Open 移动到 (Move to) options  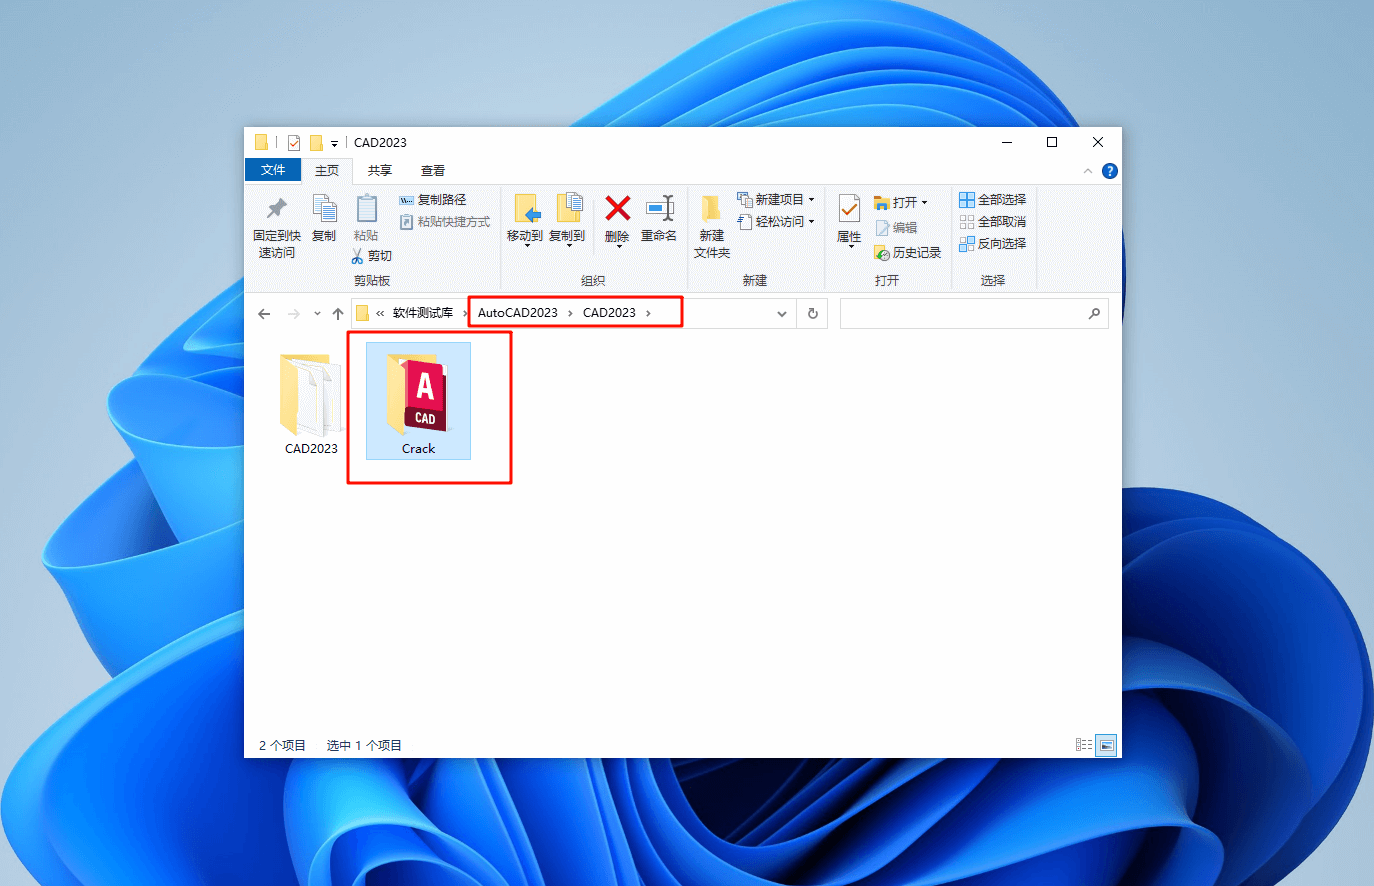pos(527,222)
